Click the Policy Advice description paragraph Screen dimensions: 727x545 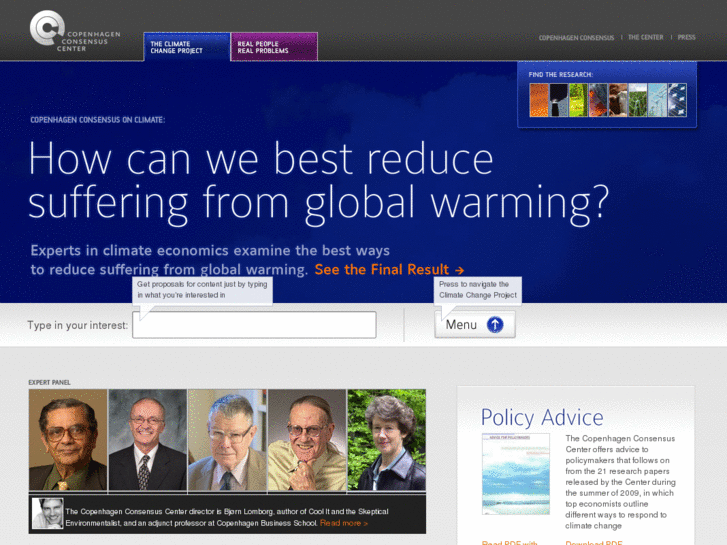pyautogui.click(x=620, y=482)
